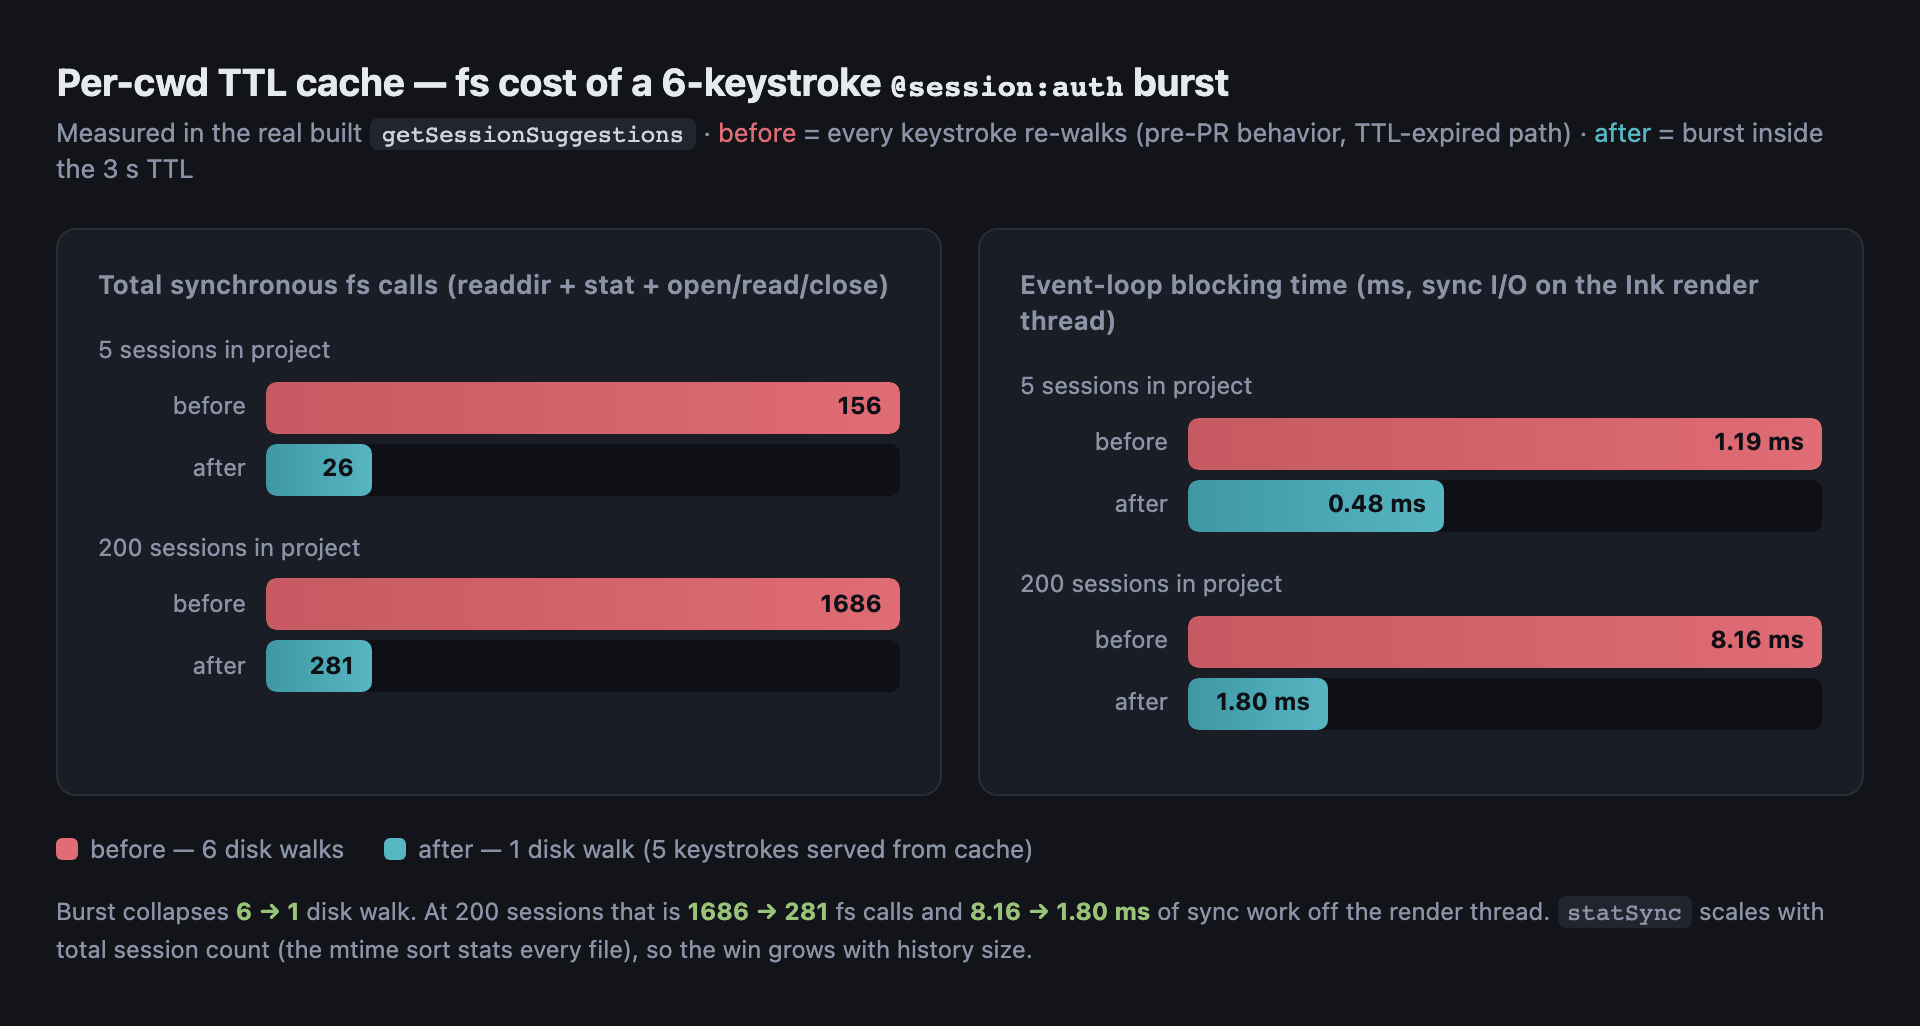Image resolution: width=1920 pixels, height=1026 pixels.
Task: Click the 8.16 ms before bar
Action: click(x=1505, y=641)
